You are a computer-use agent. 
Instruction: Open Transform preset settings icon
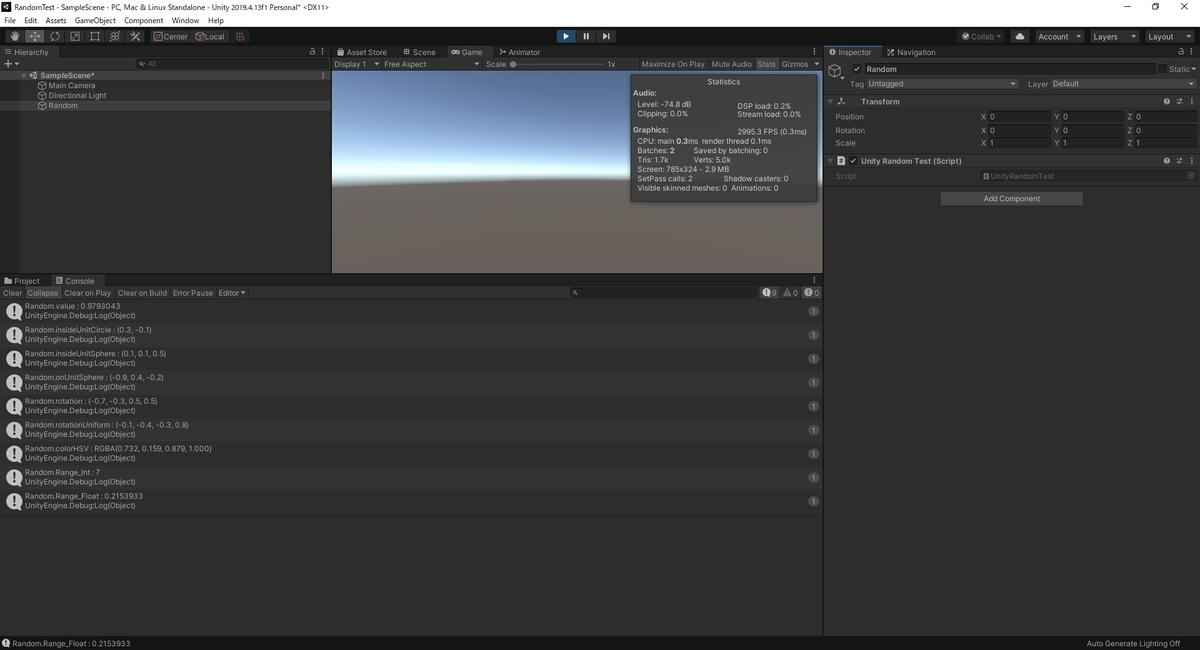click(x=1180, y=101)
